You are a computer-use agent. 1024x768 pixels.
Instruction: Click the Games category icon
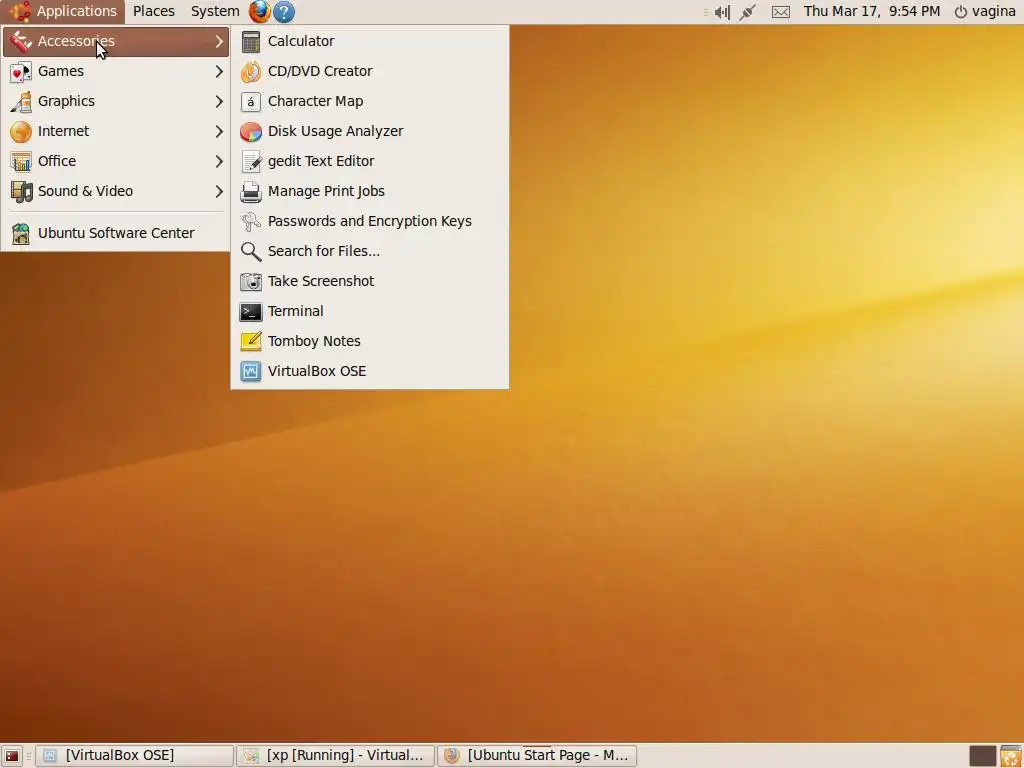click(21, 71)
